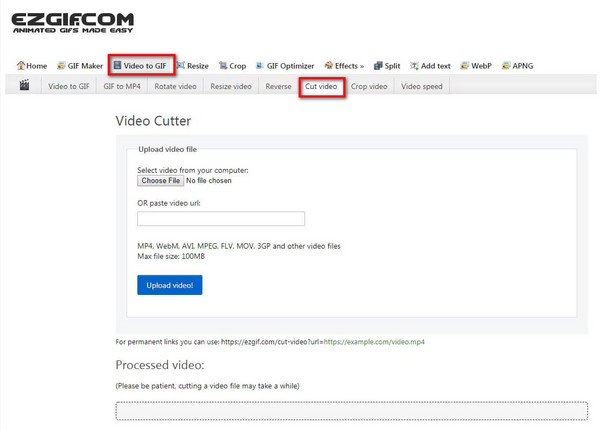Switch to Video speed tab
The width and height of the screenshot is (600, 430).
(x=422, y=86)
